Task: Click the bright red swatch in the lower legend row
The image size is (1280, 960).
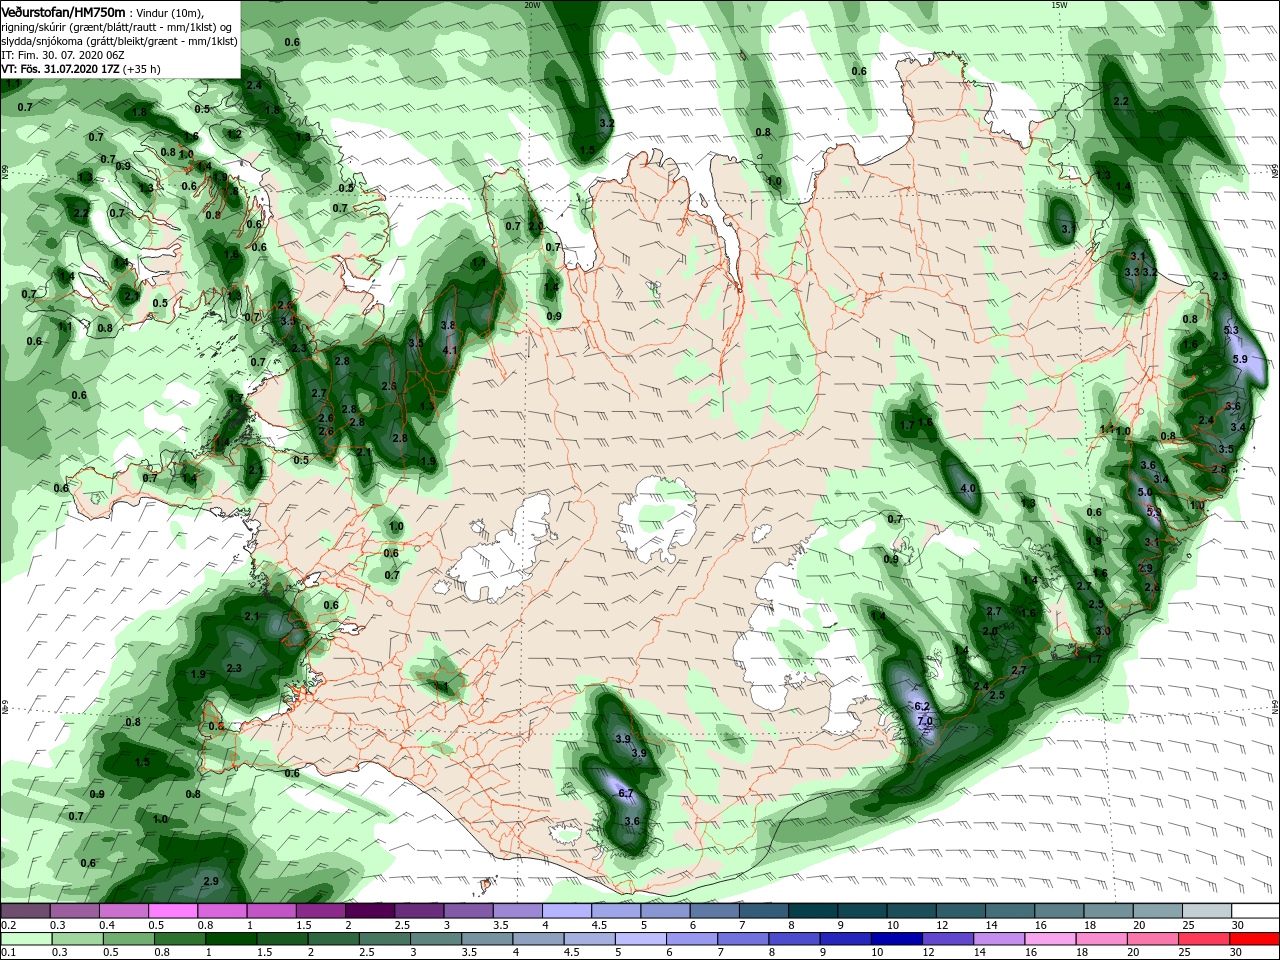Action: tap(1254, 939)
